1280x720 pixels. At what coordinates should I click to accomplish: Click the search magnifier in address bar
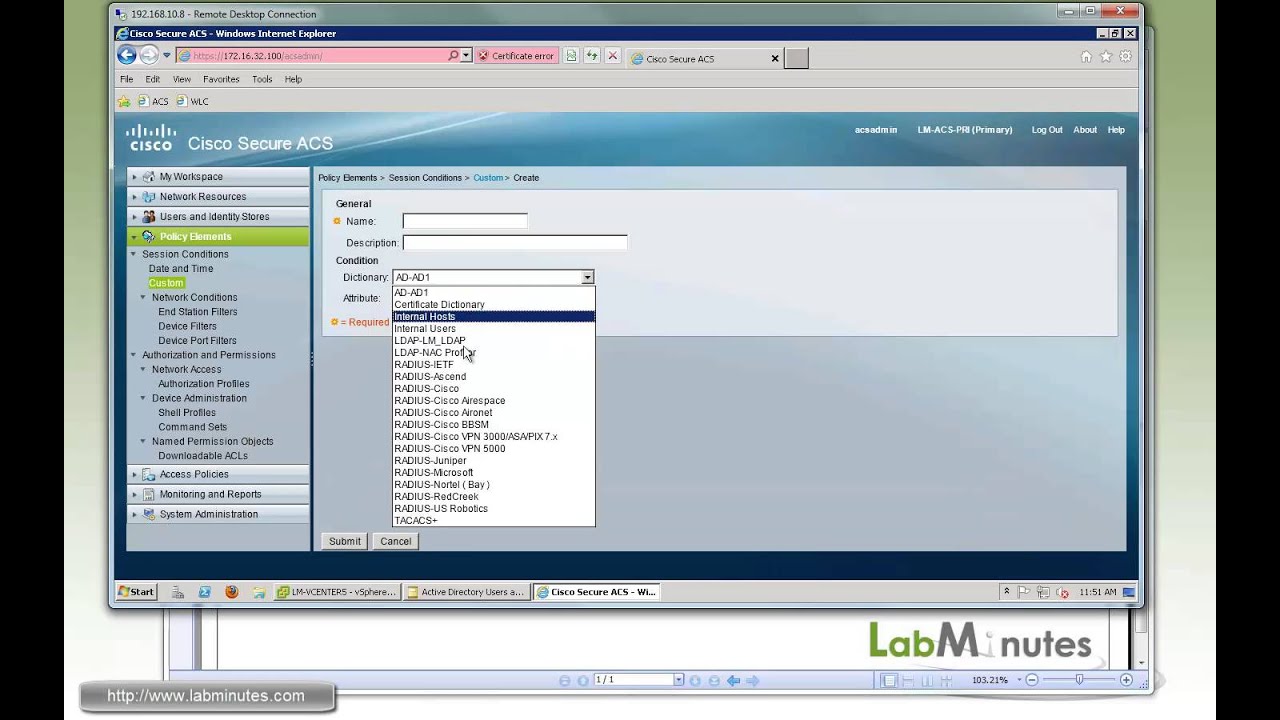(x=453, y=56)
